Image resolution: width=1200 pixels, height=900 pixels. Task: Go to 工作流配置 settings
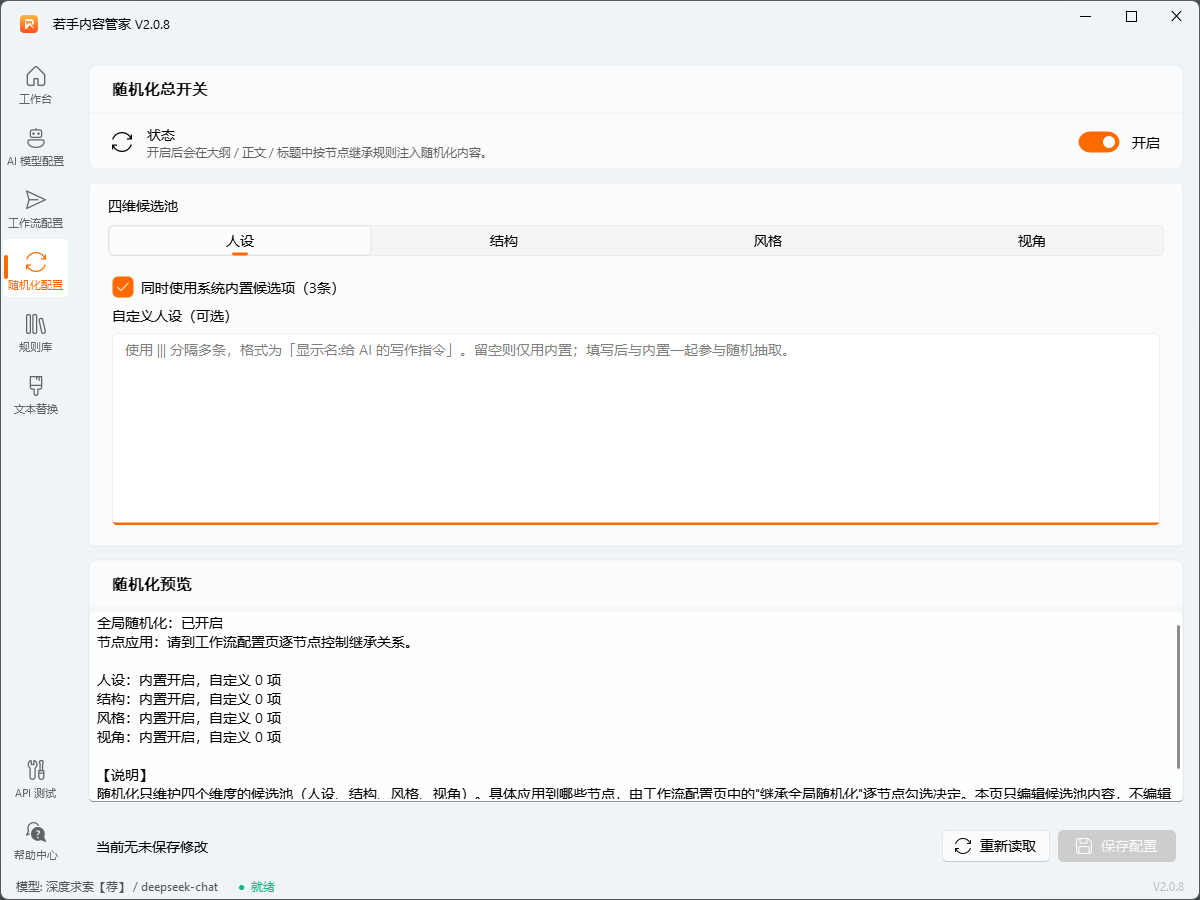click(x=36, y=208)
